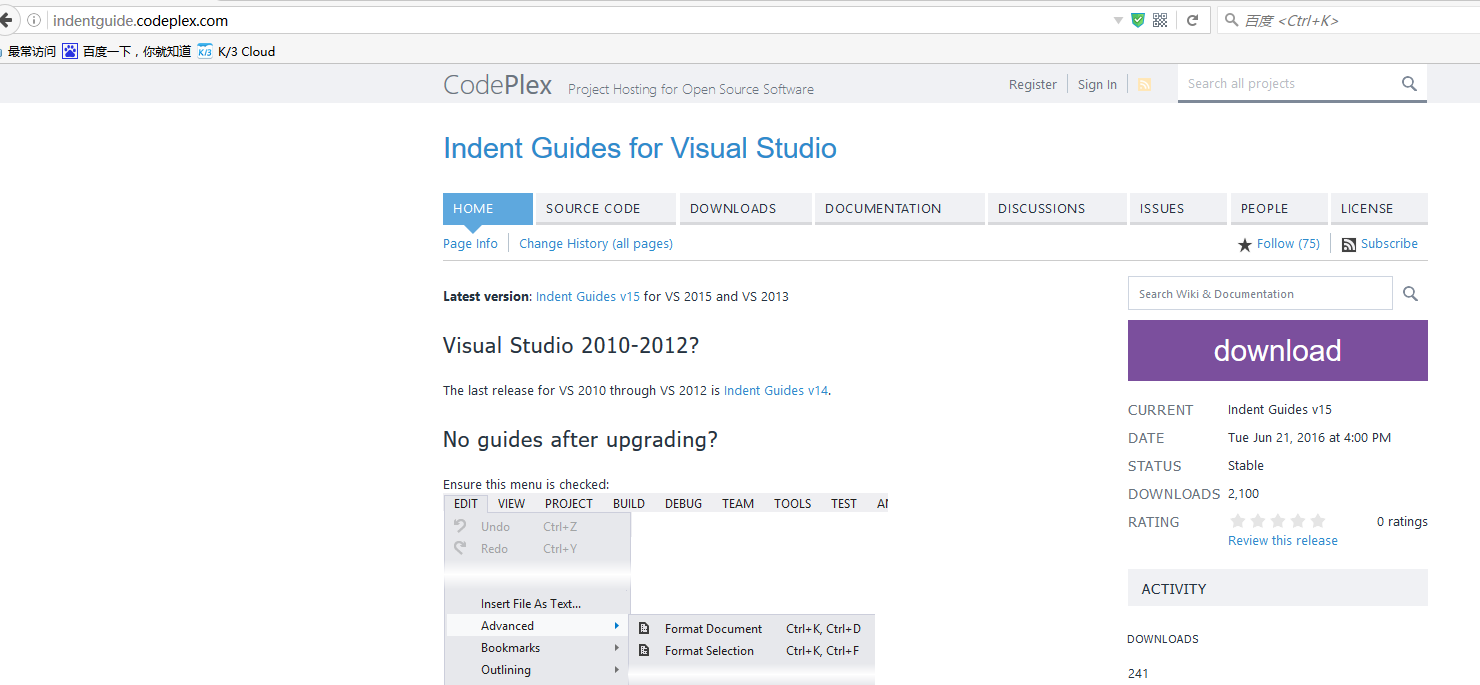The height and width of the screenshot is (685, 1480).
Task: Click the Follow (75) link
Action: [1288, 243]
